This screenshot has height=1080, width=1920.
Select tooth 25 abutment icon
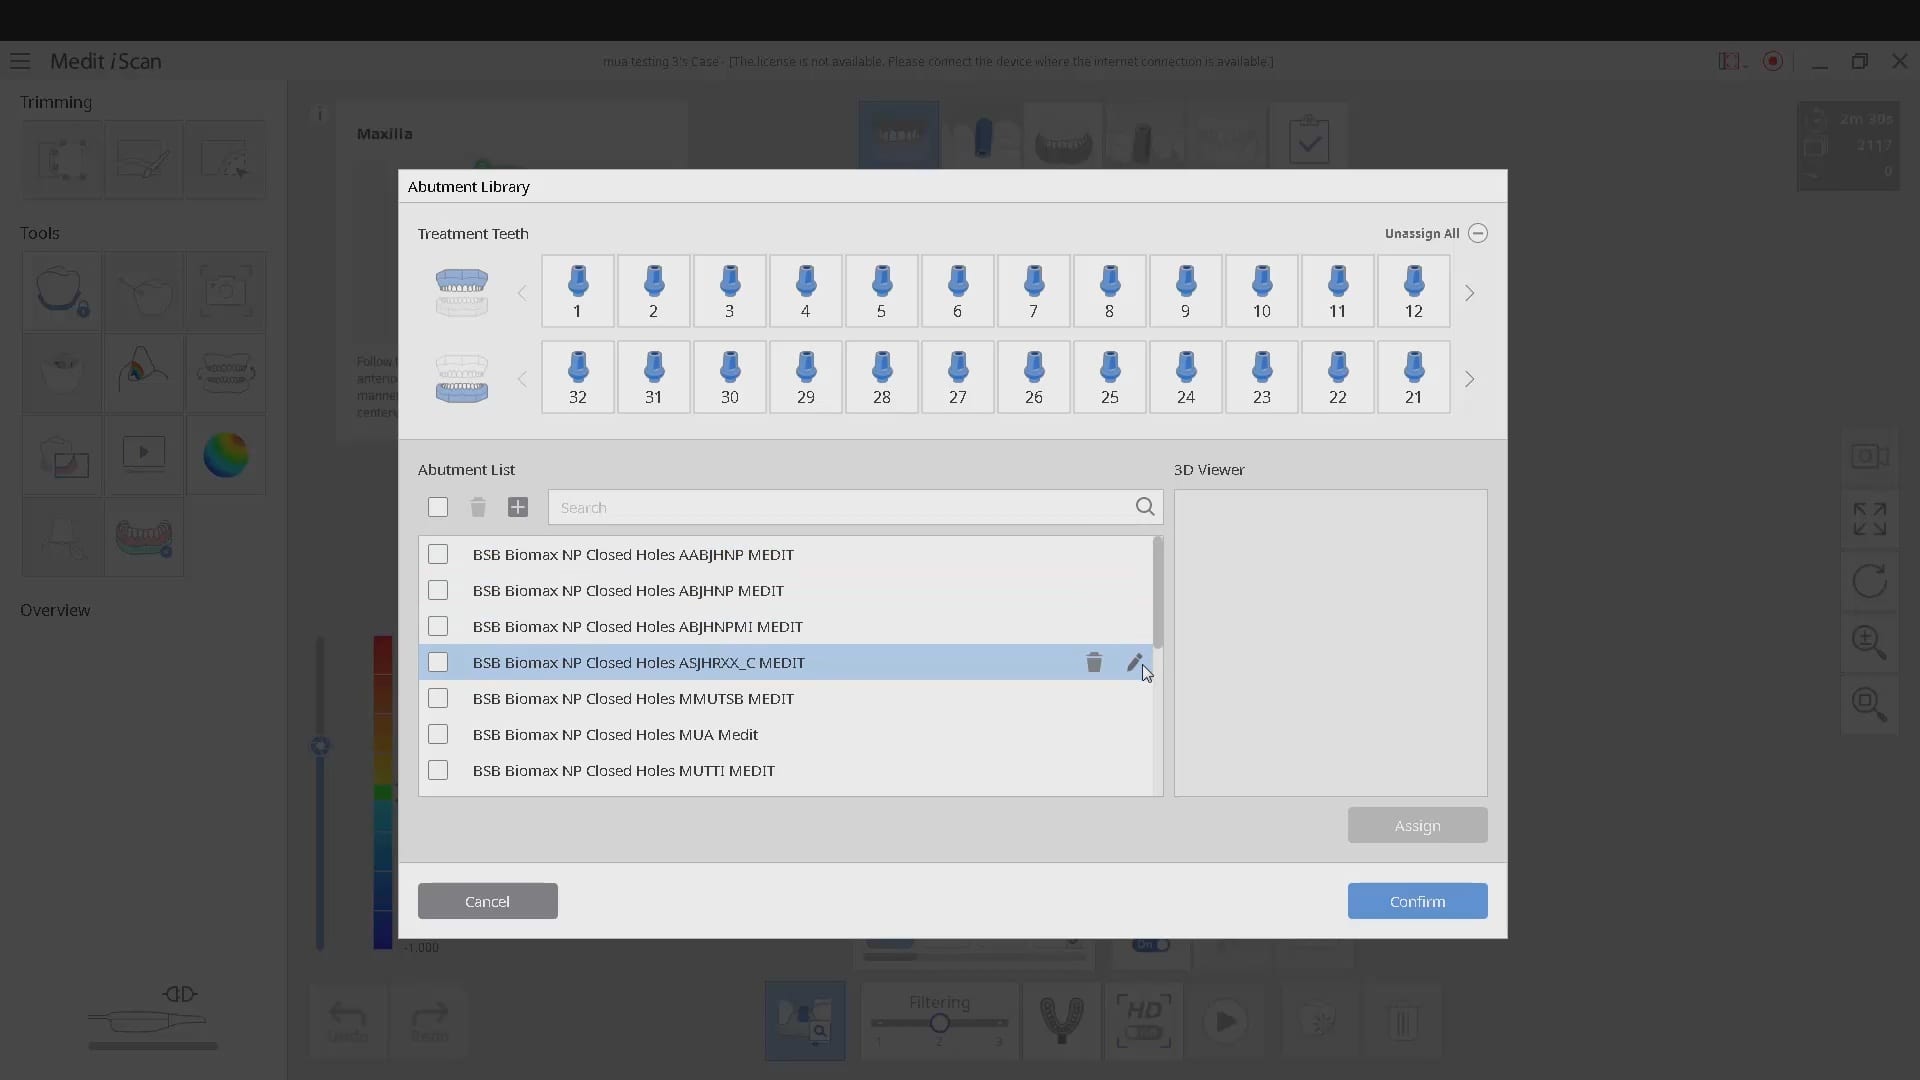[x=1109, y=377]
